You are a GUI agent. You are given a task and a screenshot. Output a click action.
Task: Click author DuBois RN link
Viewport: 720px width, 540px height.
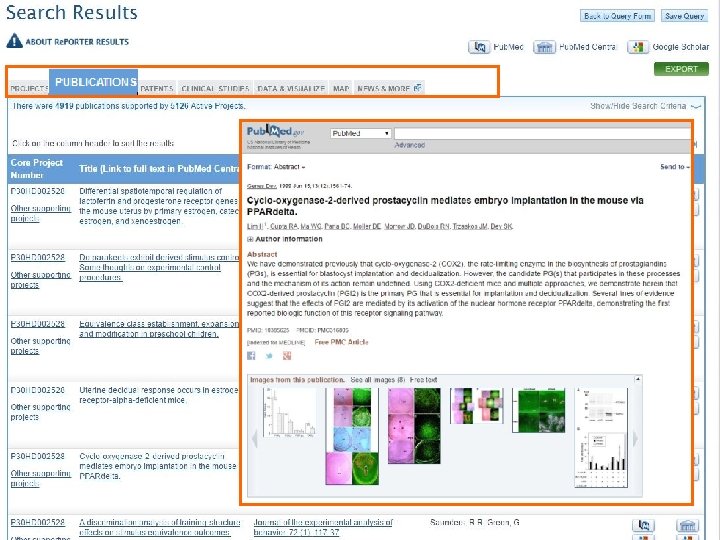coord(433,226)
